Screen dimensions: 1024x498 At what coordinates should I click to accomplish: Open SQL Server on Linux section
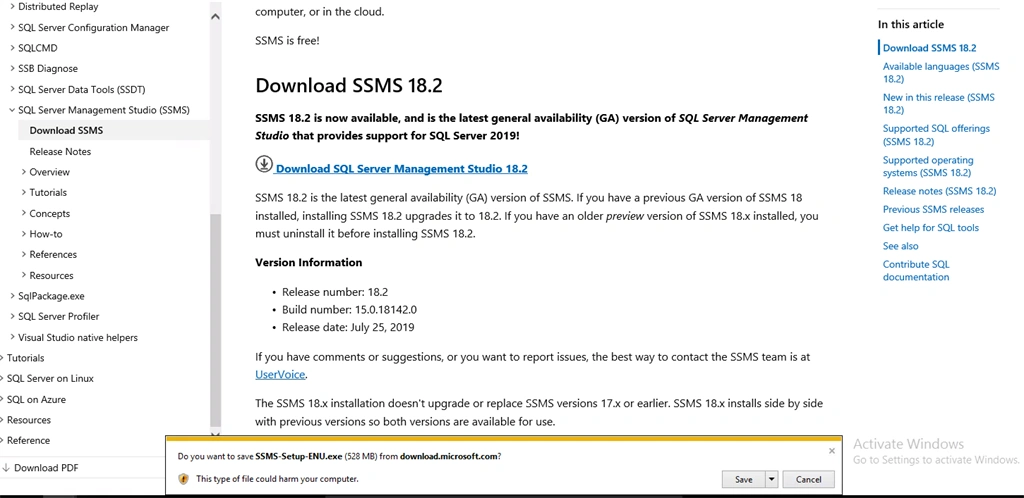pos(50,379)
